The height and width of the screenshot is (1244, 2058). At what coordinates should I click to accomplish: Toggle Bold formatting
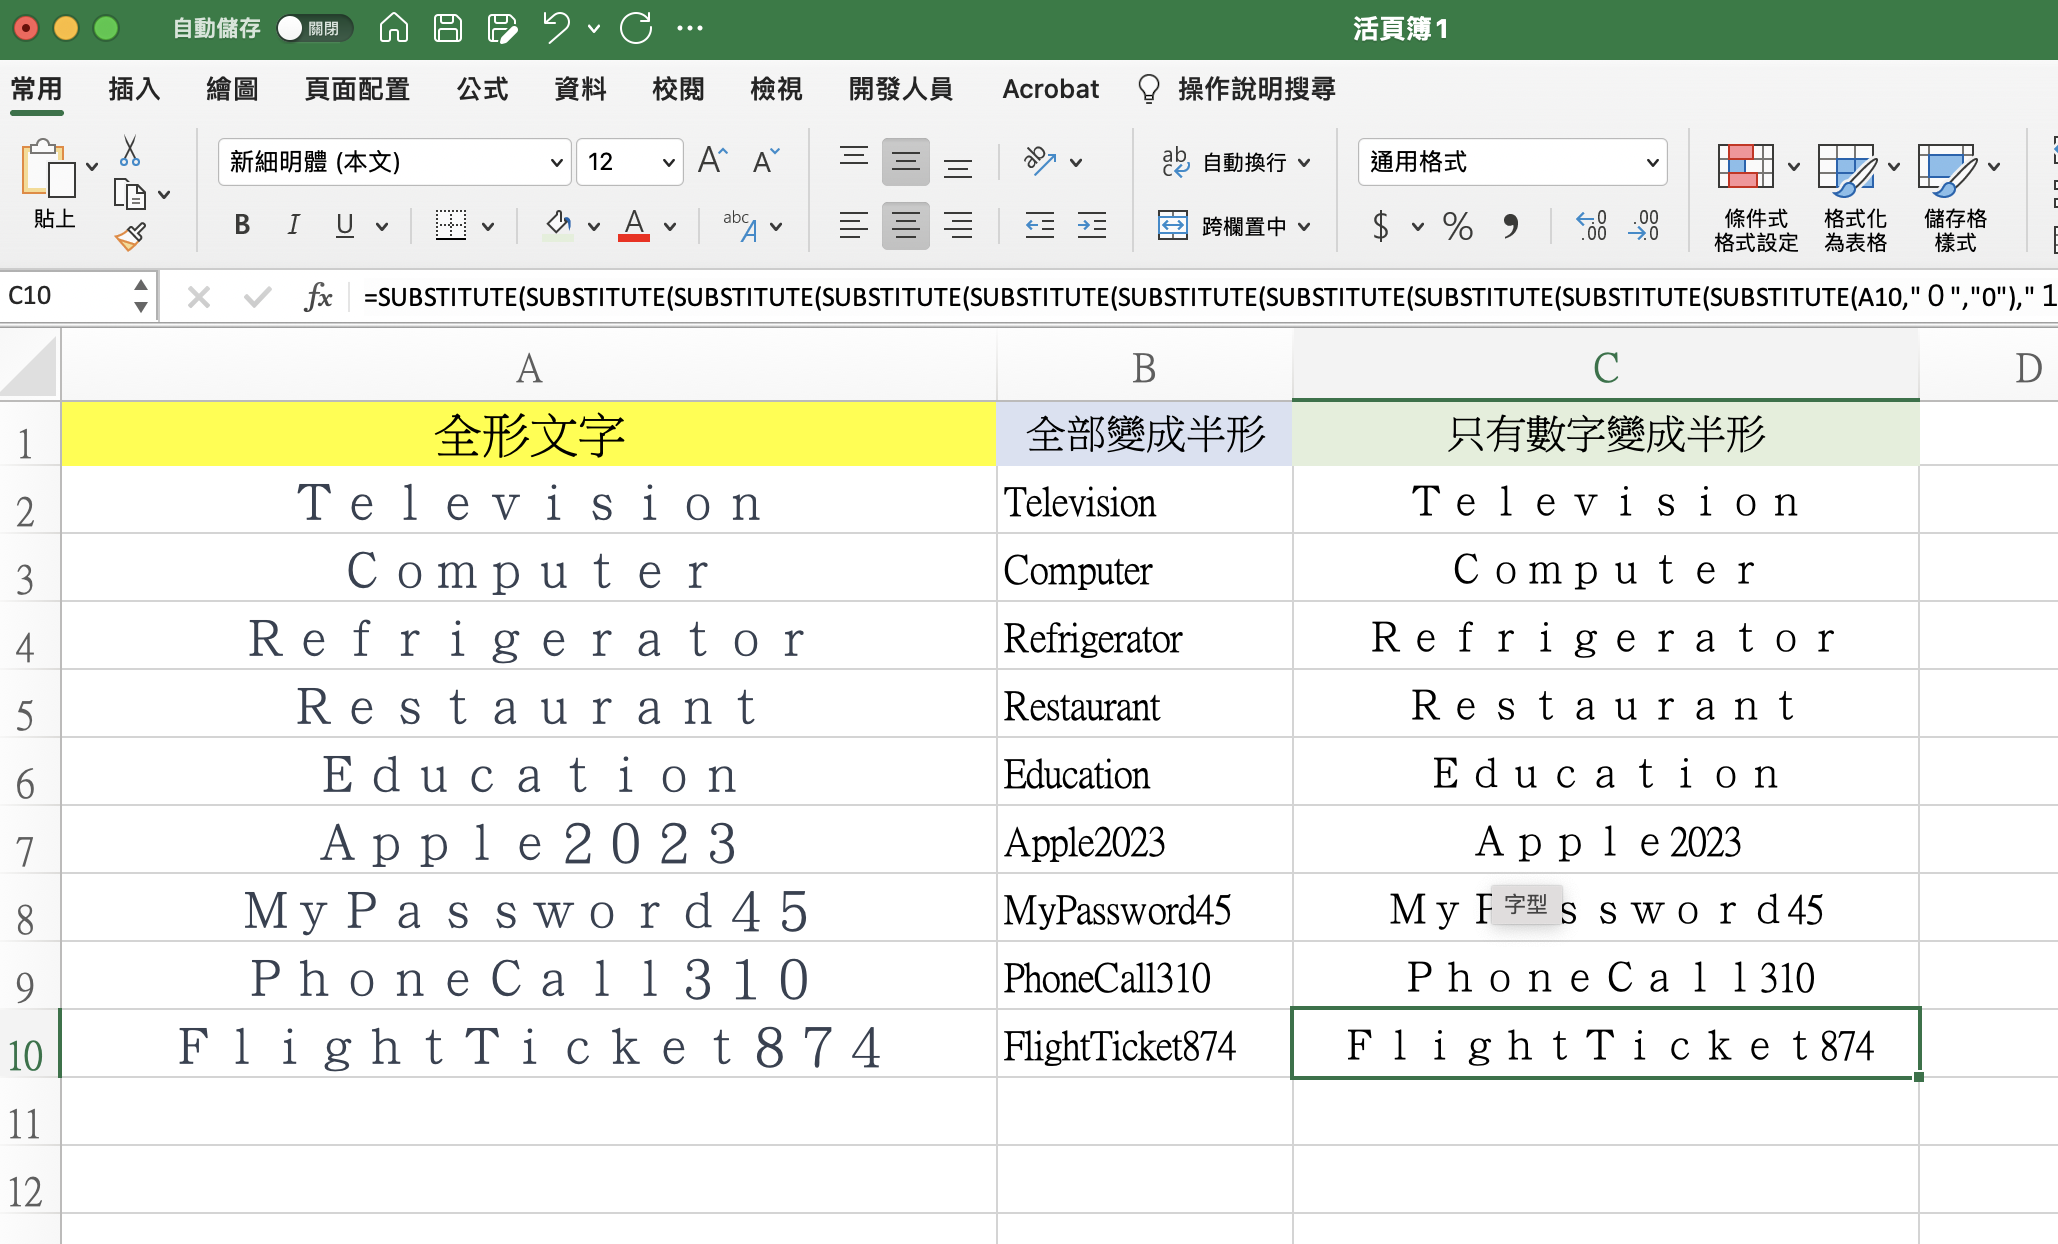[x=241, y=226]
